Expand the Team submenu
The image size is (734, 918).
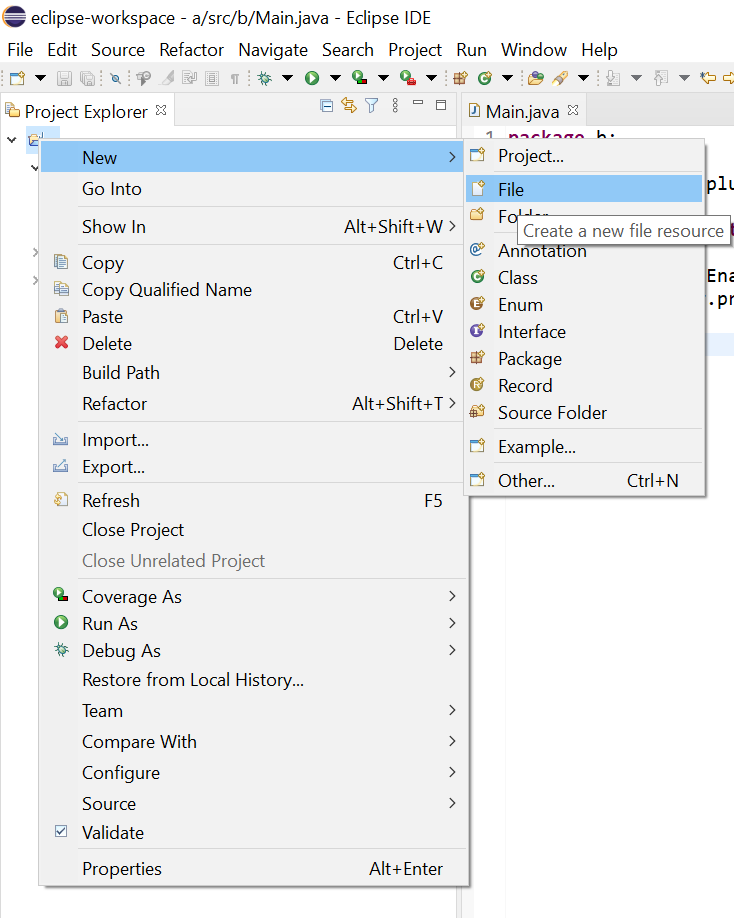tap(254, 710)
